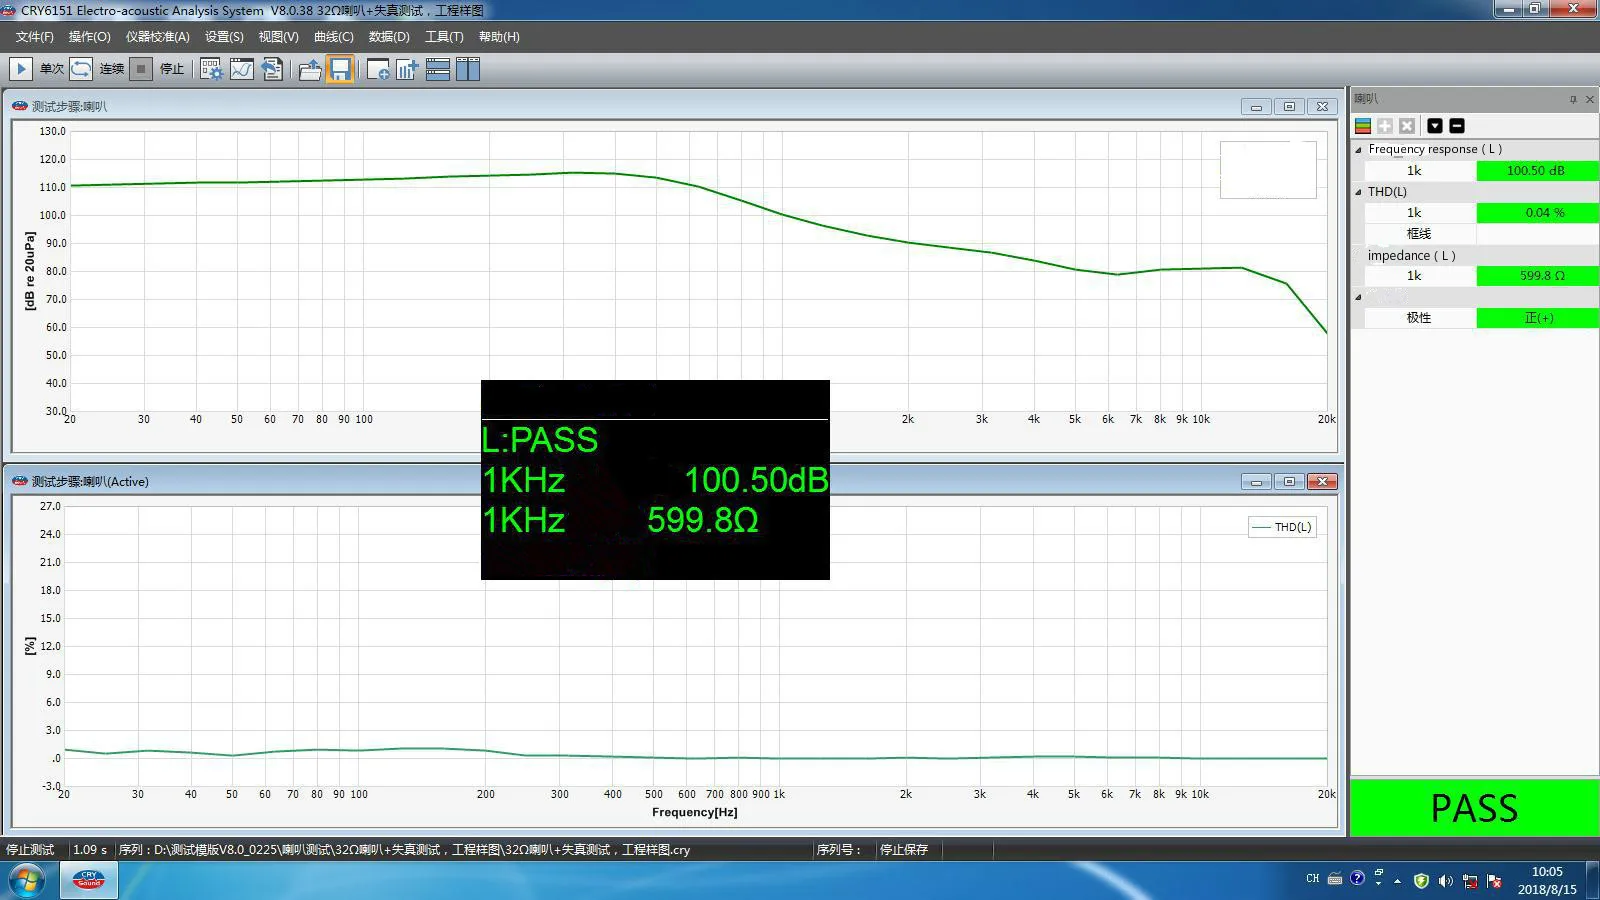Start continuous loop testing
Screen dimensions: 1600x900
click(82, 69)
